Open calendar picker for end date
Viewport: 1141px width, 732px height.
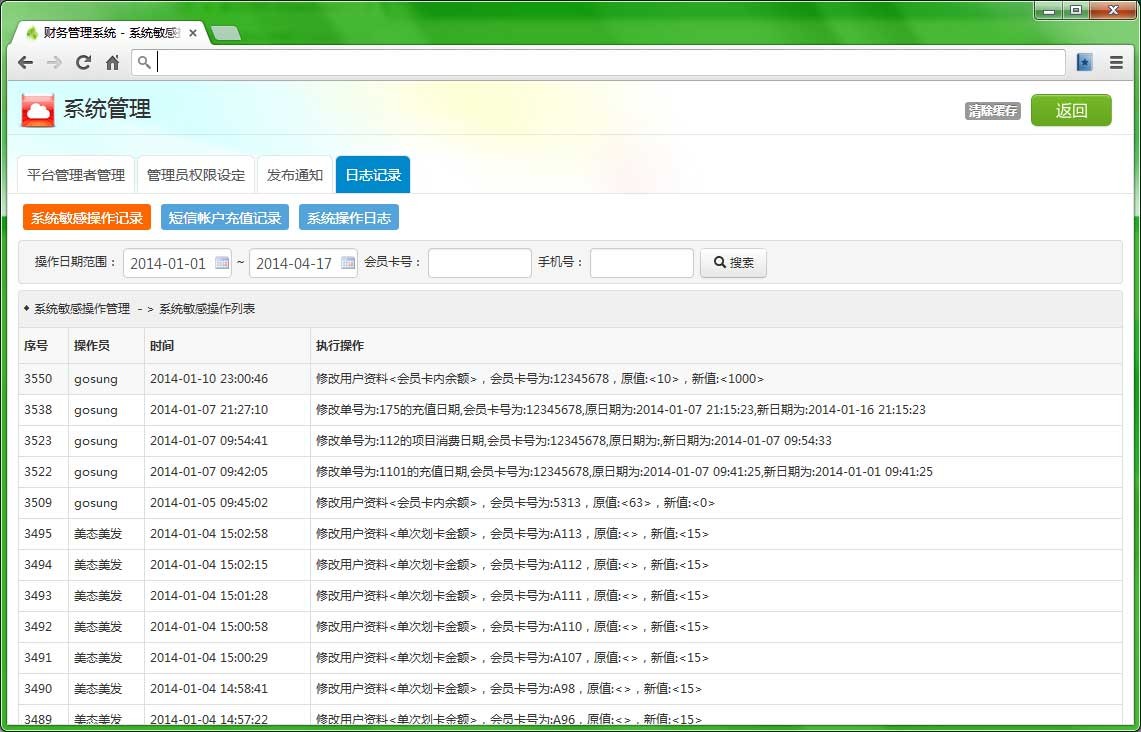click(x=348, y=263)
